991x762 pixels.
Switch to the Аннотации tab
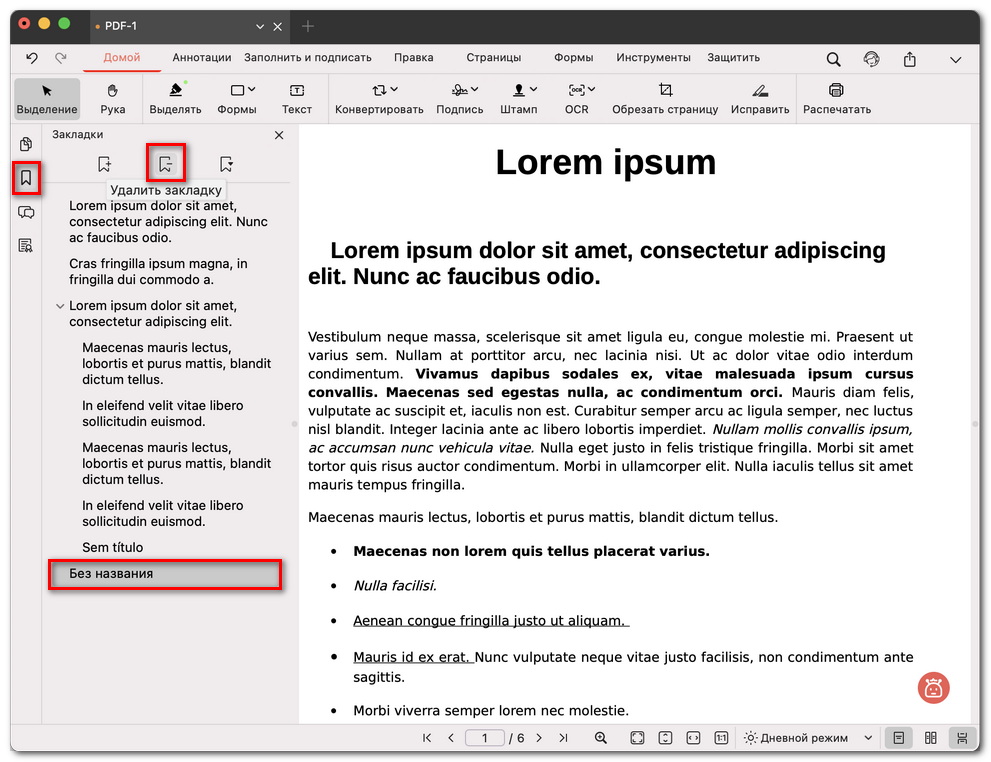201,57
